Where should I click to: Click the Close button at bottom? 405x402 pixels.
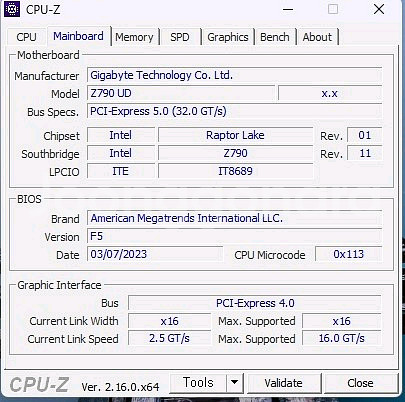point(360,383)
